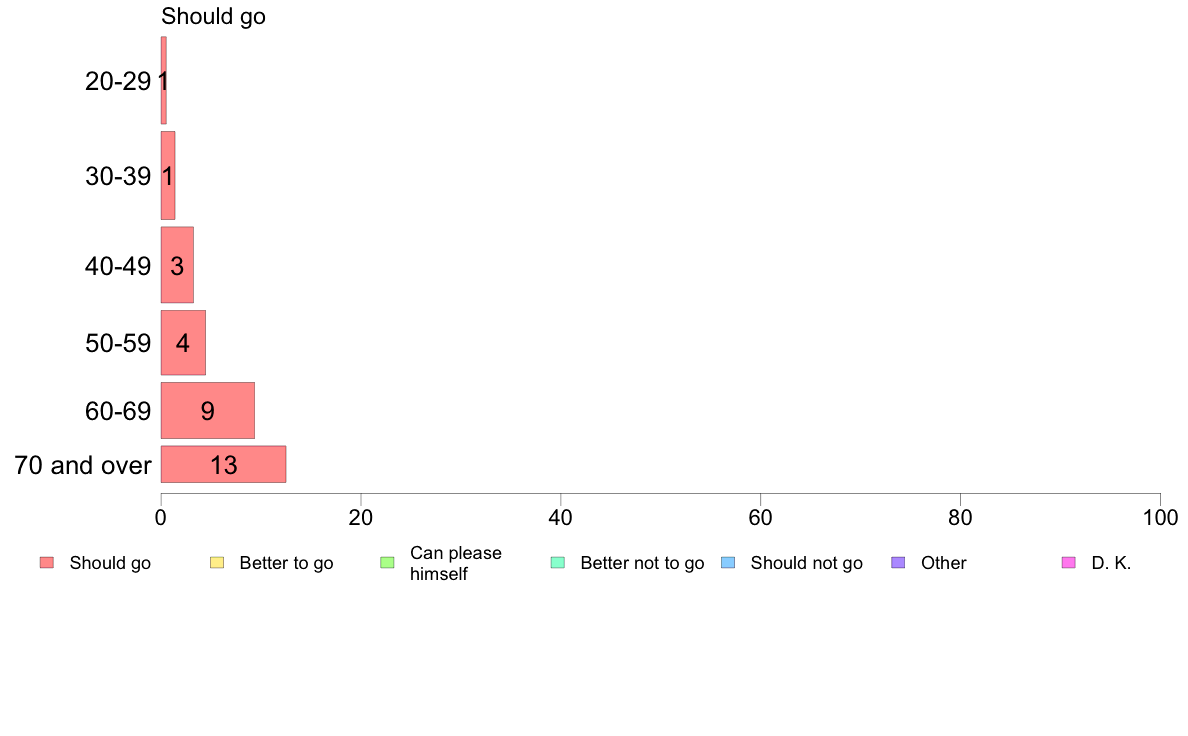
Task: Click the 40 tick on x-axis
Action: [561, 518]
